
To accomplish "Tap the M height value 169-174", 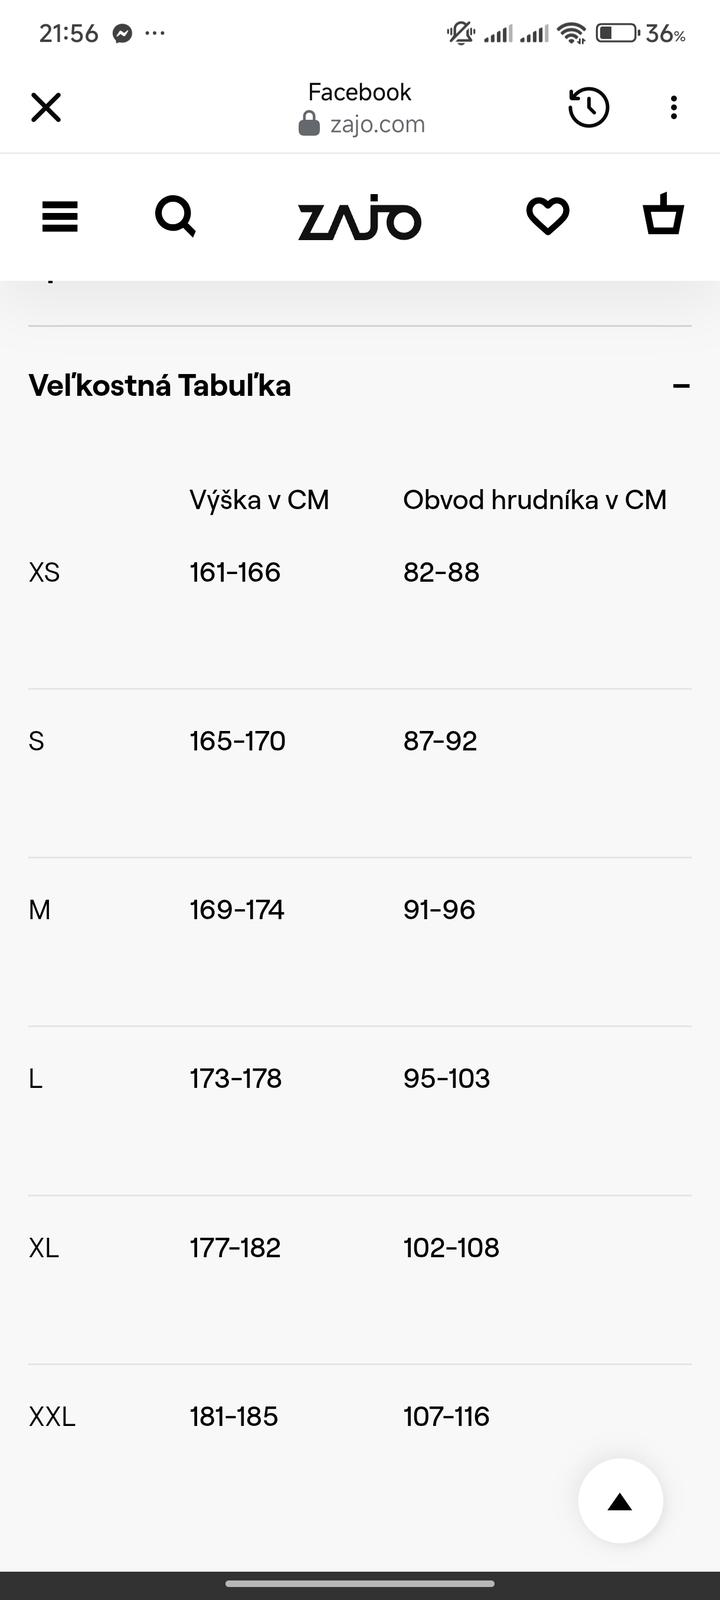I will point(237,910).
